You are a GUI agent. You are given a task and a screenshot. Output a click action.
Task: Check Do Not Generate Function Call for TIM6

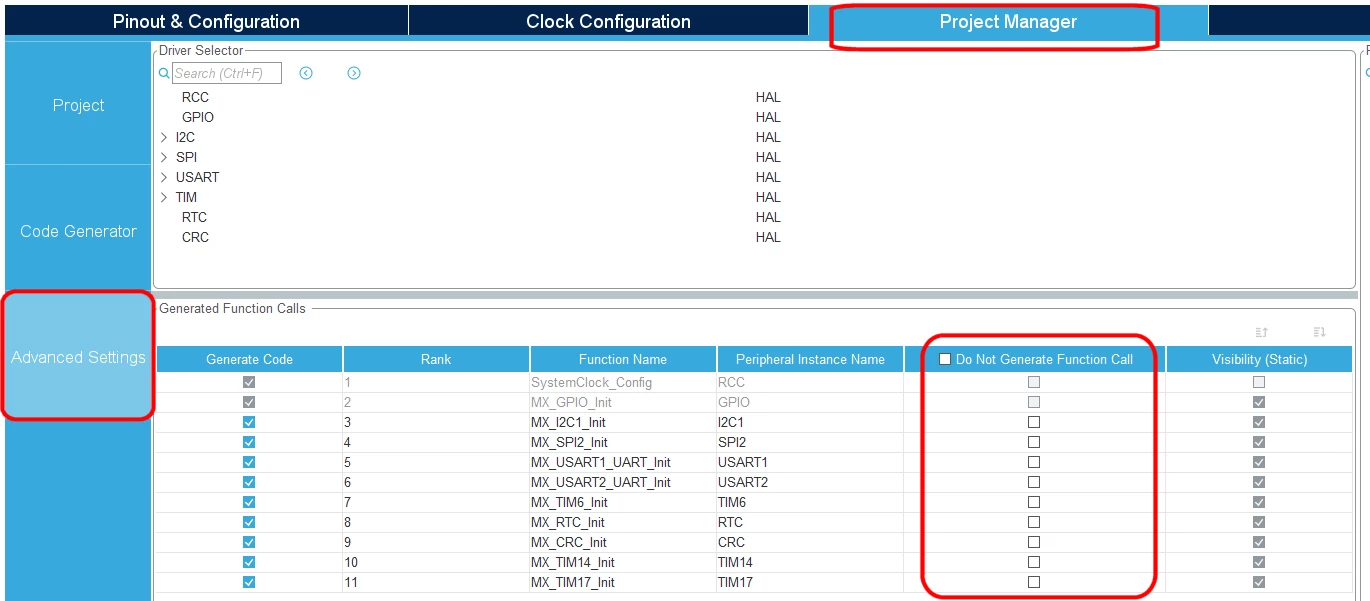(1034, 502)
